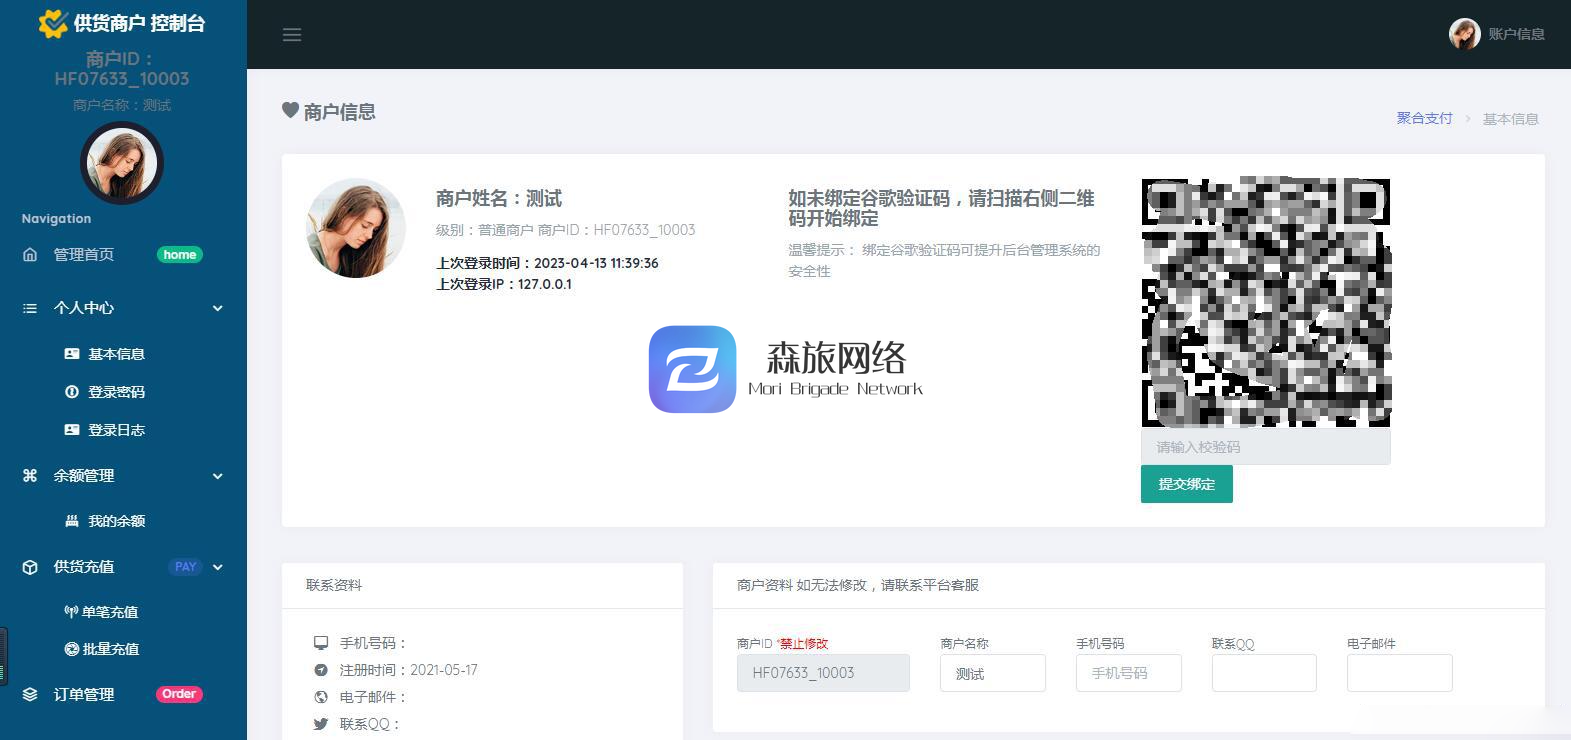Open the 余额管理 menu
This screenshot has height=740, width=1571.
[84, 476]
